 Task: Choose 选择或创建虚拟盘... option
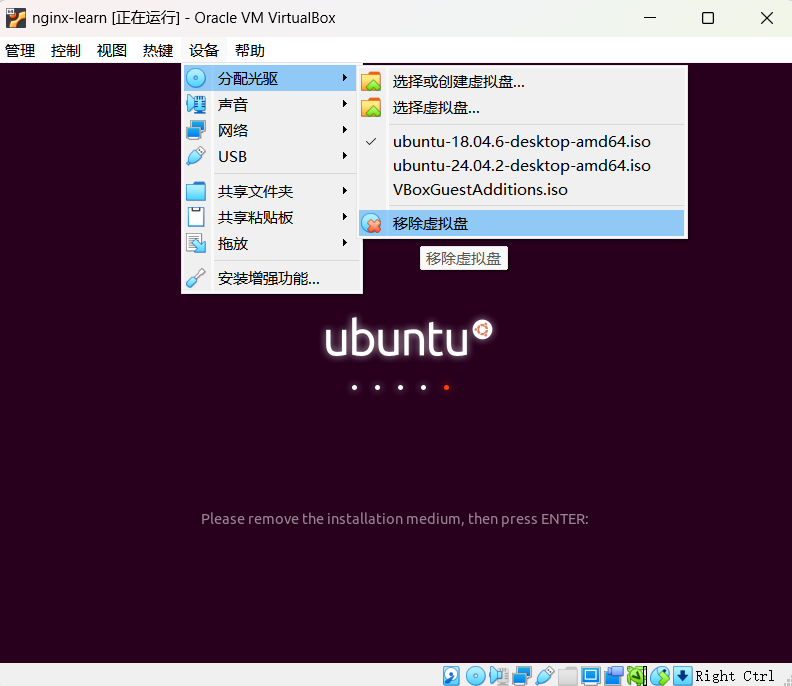coord(522,81)
